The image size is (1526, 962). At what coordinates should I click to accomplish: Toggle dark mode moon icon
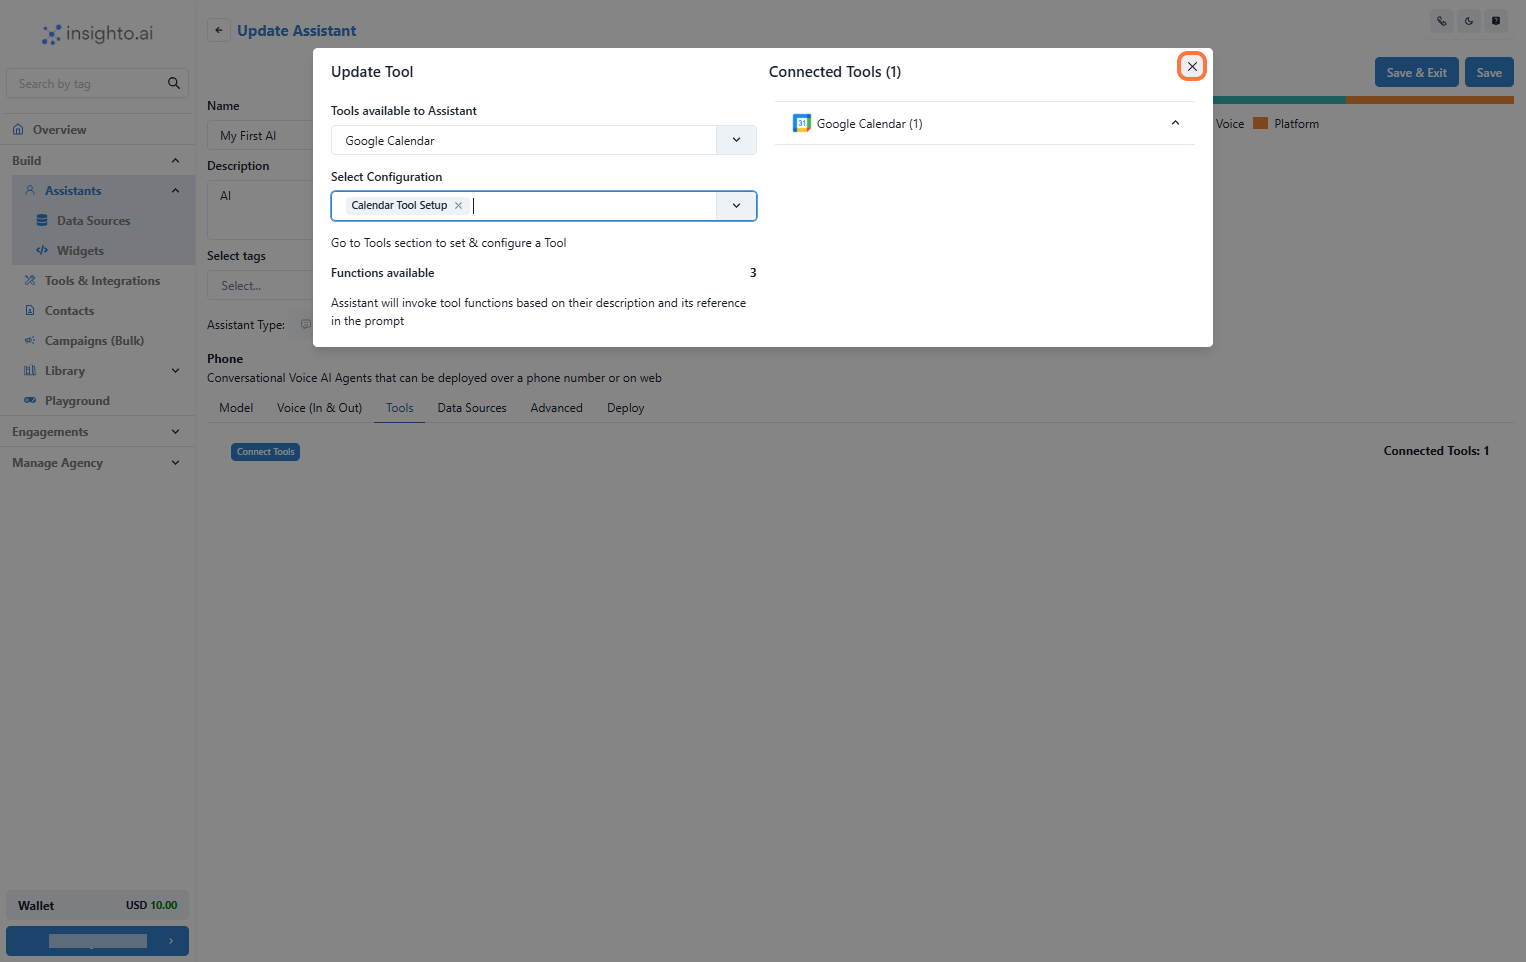[x=1468, y=21]
